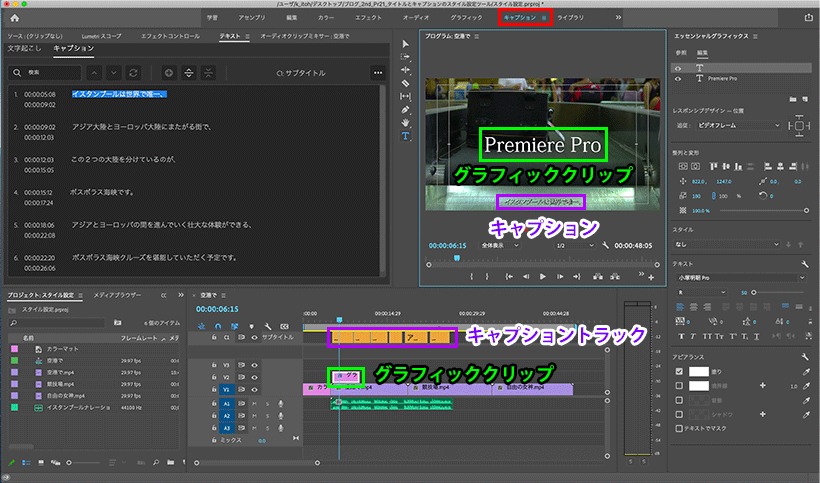Click add marker icon in timeline

coord(252,326)
